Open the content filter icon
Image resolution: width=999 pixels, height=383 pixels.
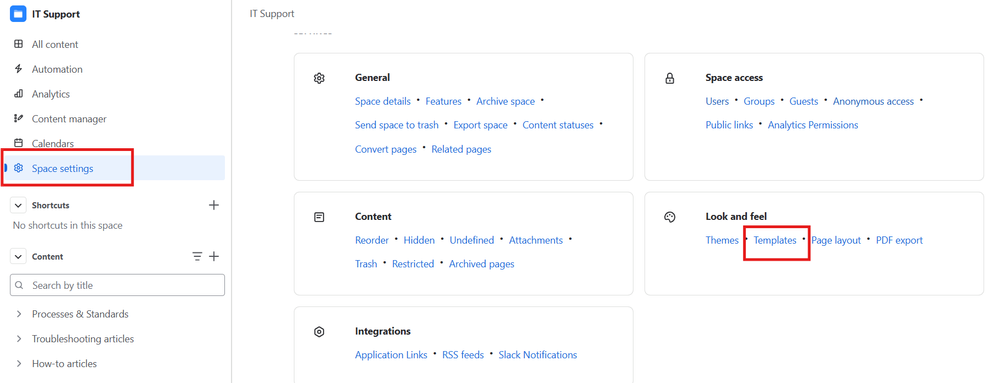[198, 256]
